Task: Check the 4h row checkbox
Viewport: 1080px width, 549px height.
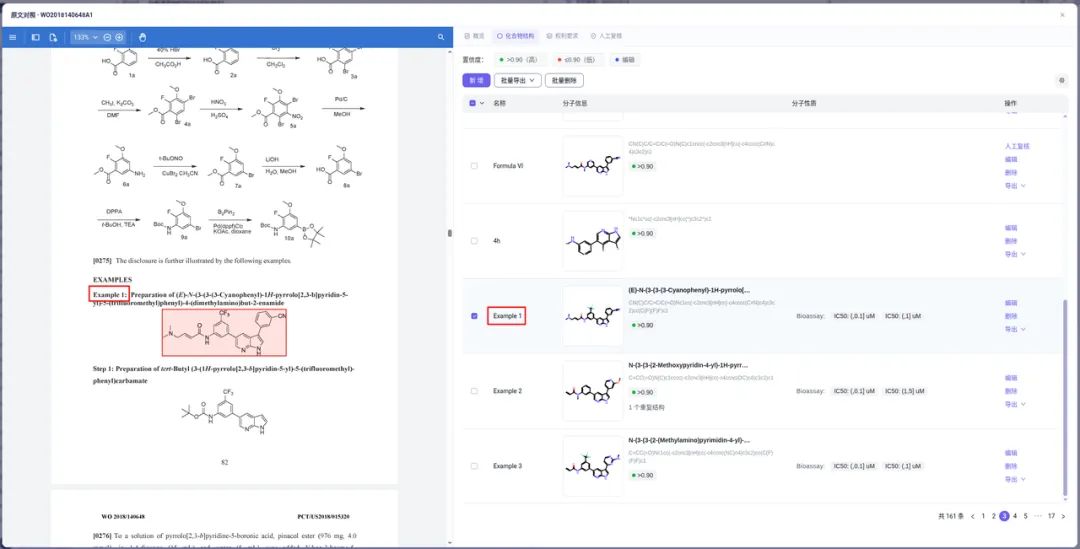Action: [x=474, y=241]
